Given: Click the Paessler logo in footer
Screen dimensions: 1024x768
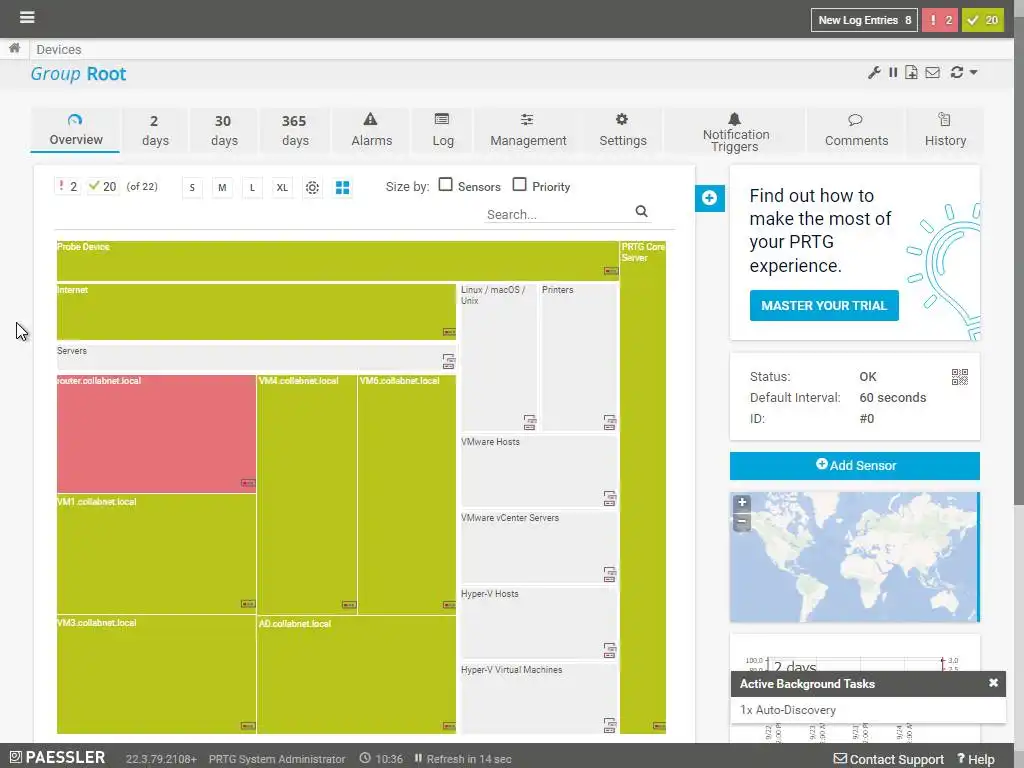Looking at the screenshot, I should (57, 758).
